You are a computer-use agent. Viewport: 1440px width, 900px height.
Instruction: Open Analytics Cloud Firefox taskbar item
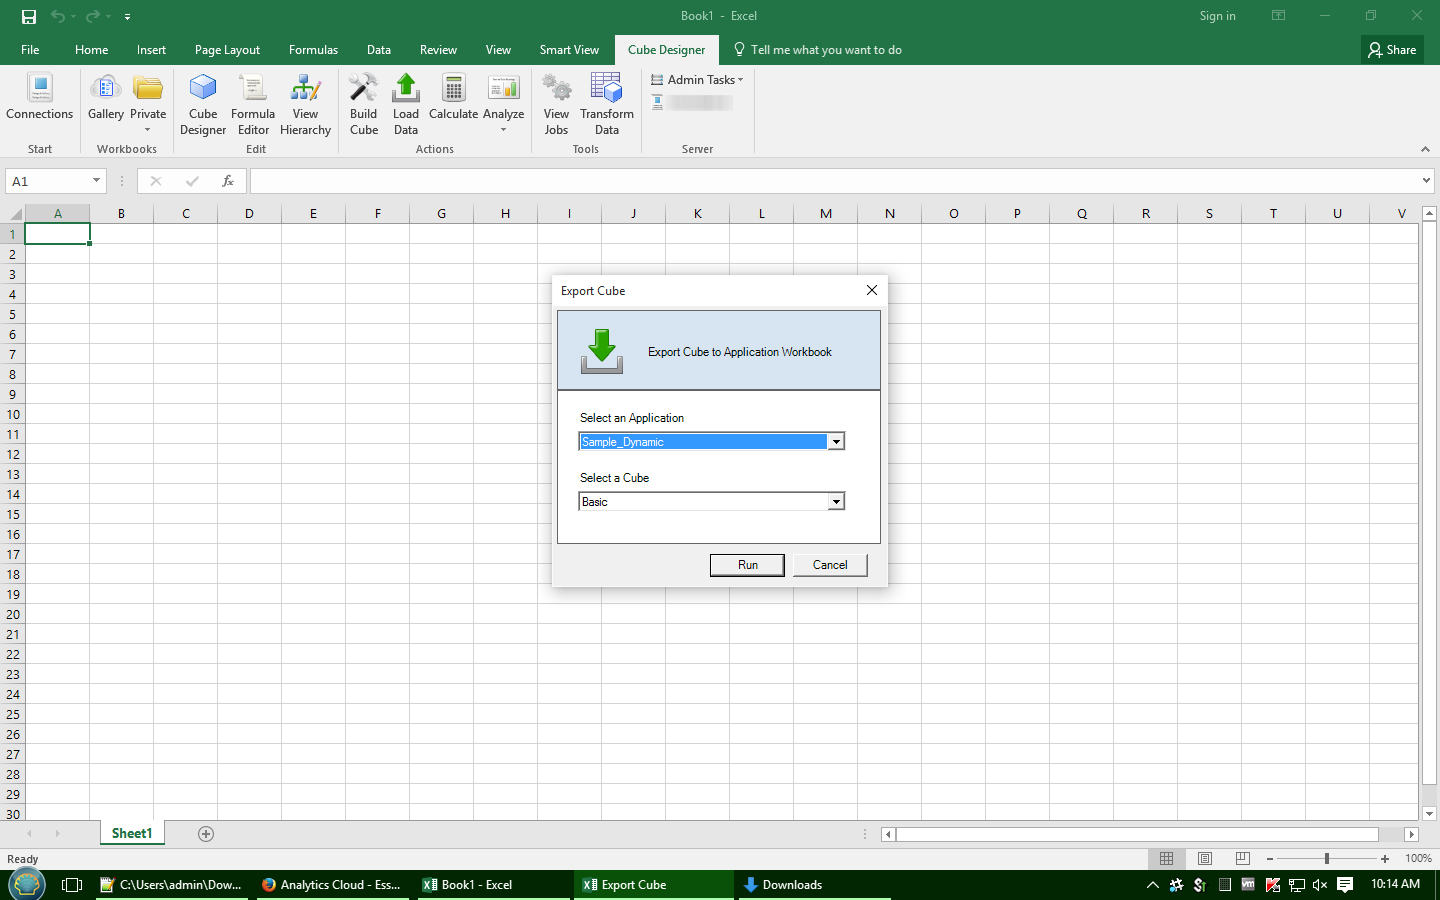[331, 885]
